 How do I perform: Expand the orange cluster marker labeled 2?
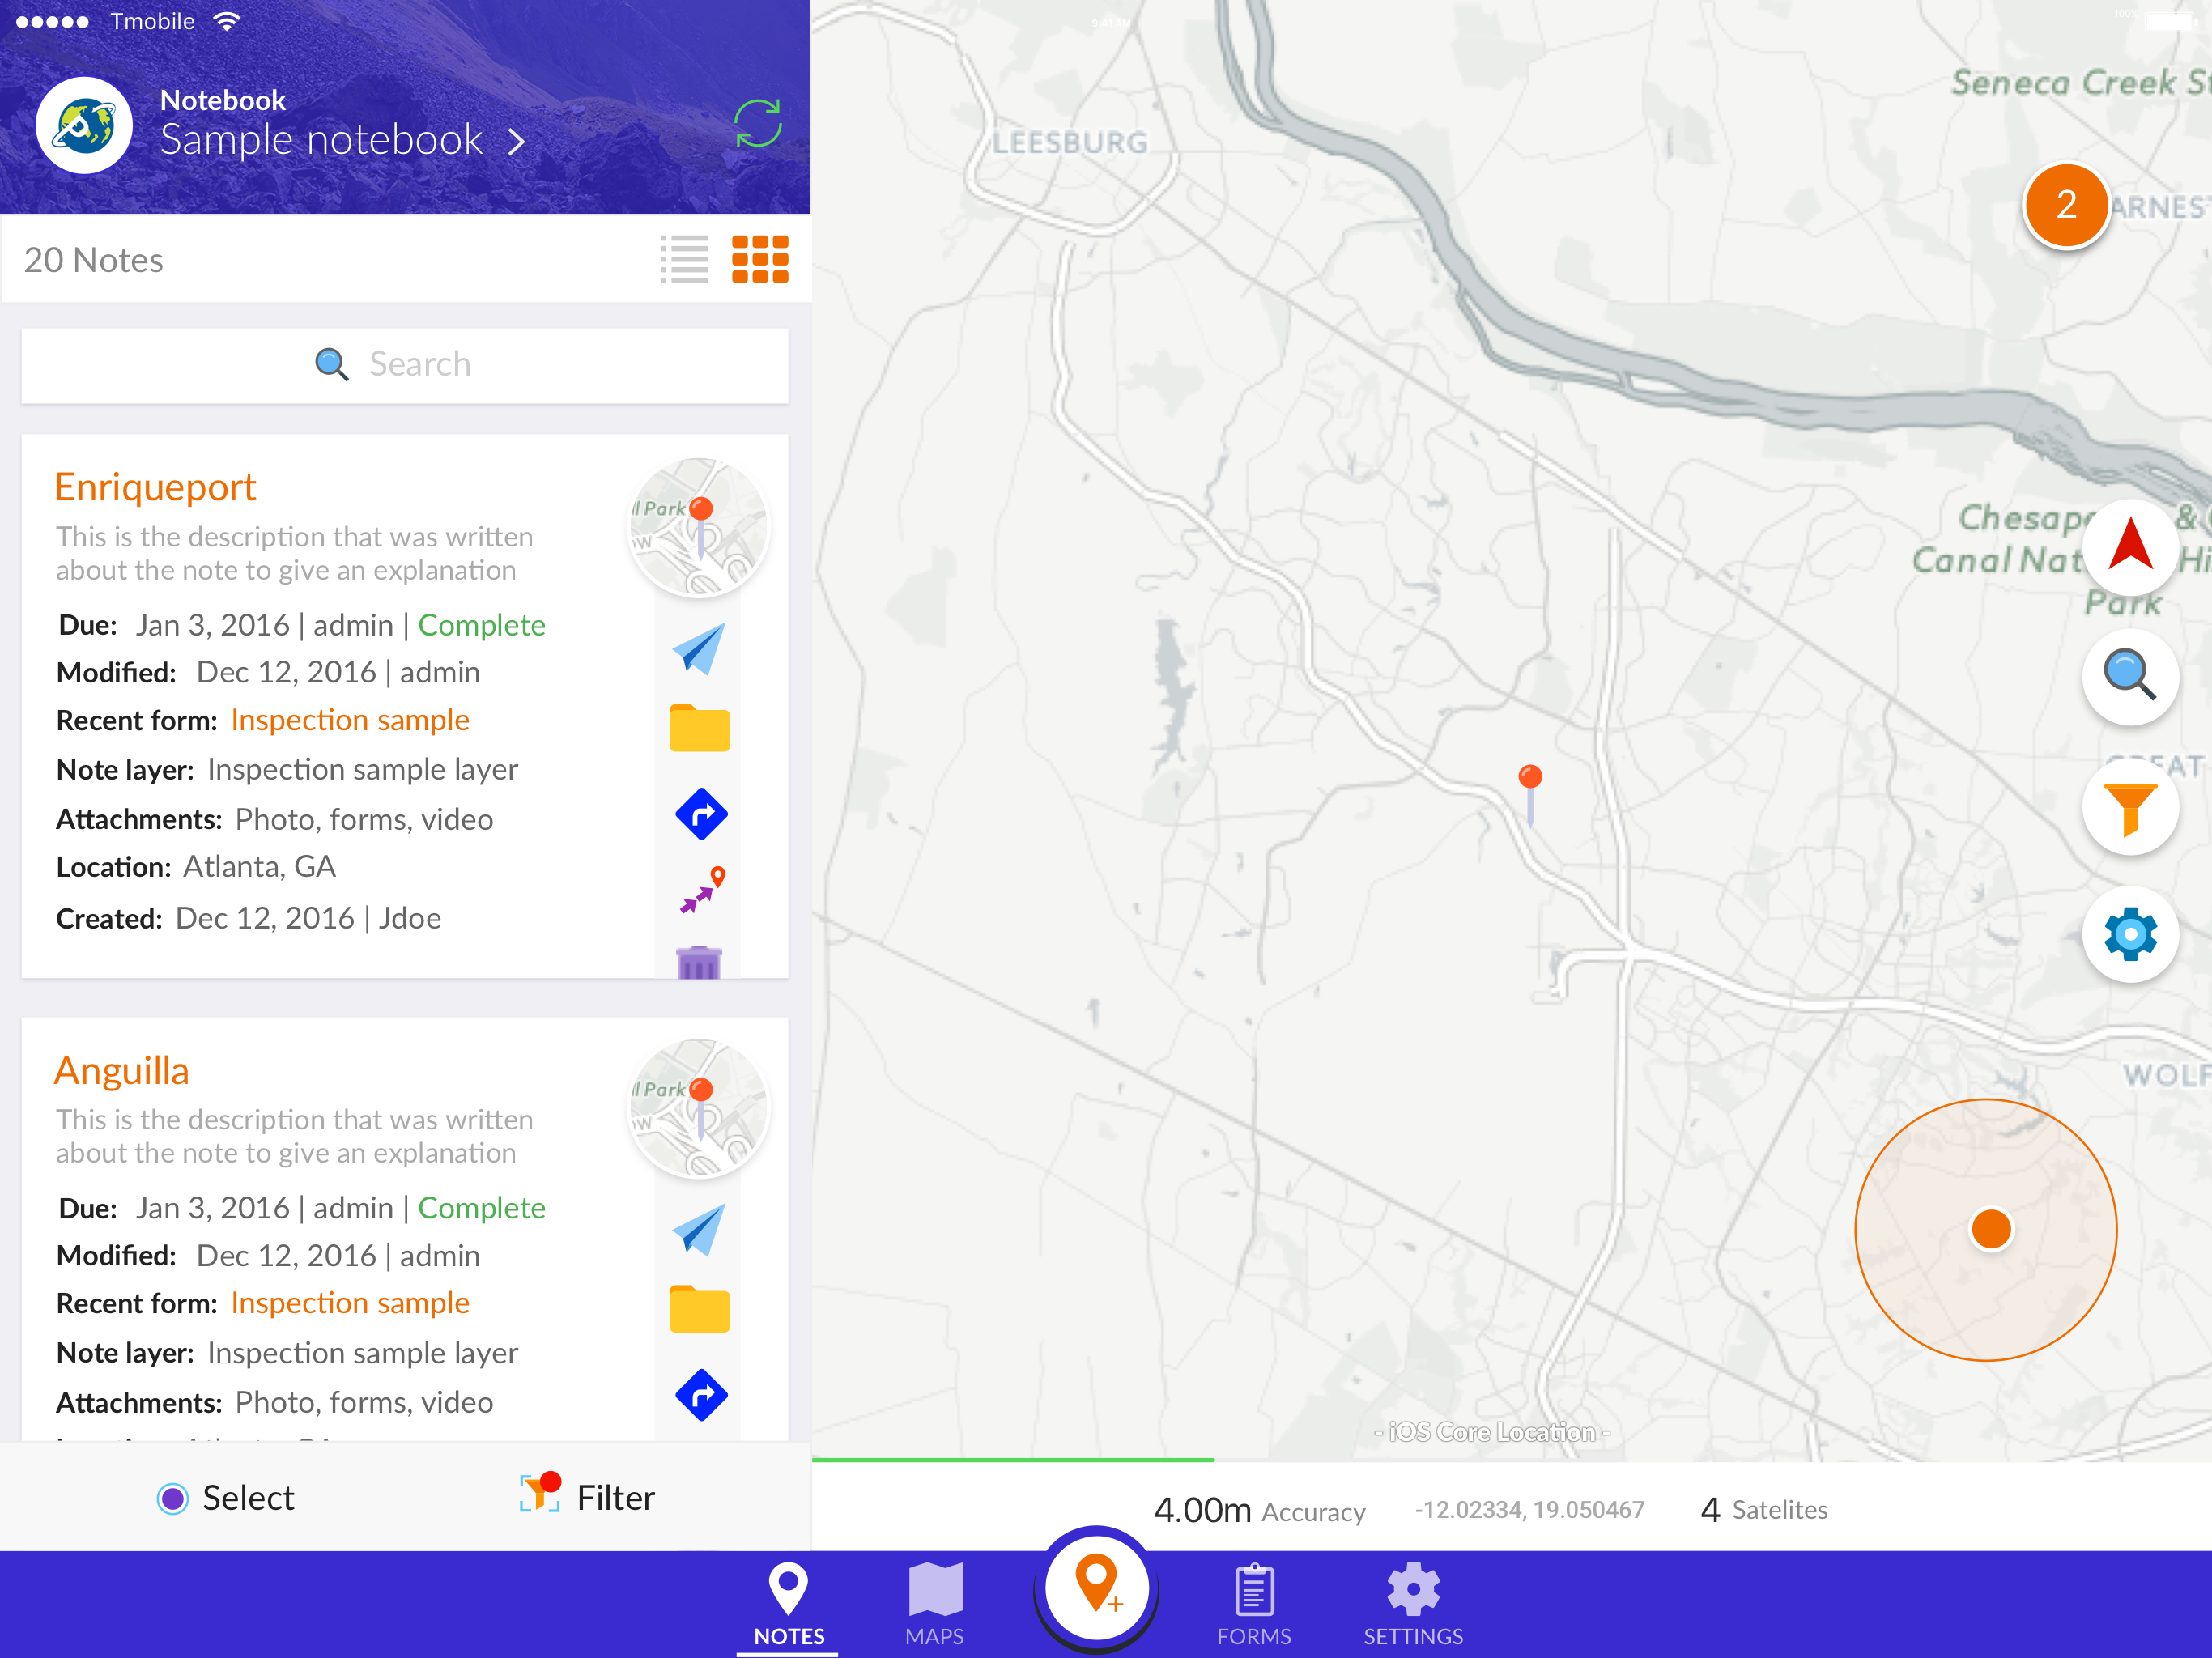pos(2065,205)
